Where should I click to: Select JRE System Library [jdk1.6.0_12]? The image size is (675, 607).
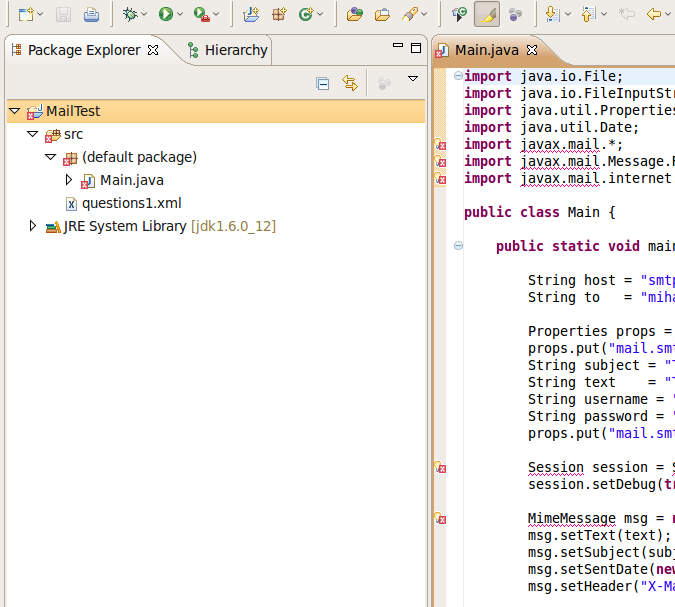pos(170,226)
